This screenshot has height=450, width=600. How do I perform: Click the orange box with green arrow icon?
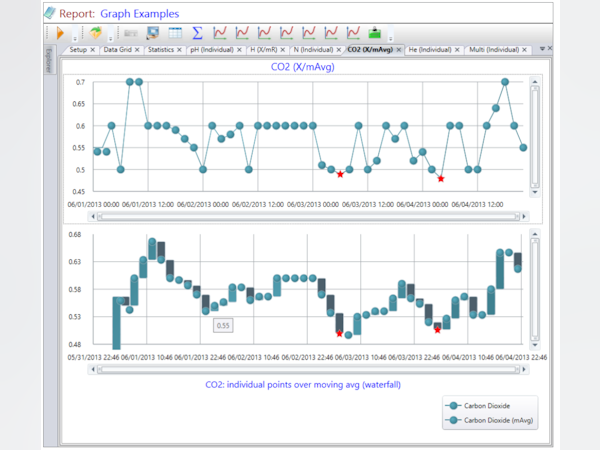(96, 33)
